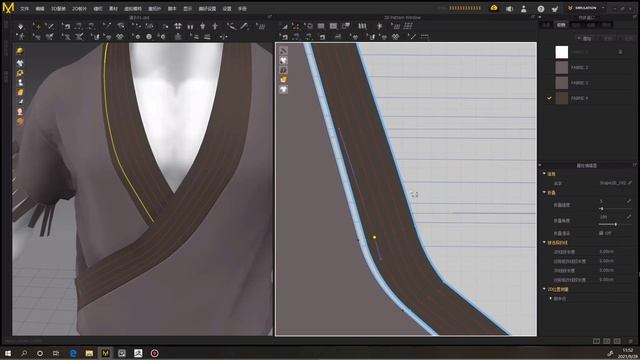Adjust the lower slider in property editor
Screen dimensions: 640x360
pos(615,224)
